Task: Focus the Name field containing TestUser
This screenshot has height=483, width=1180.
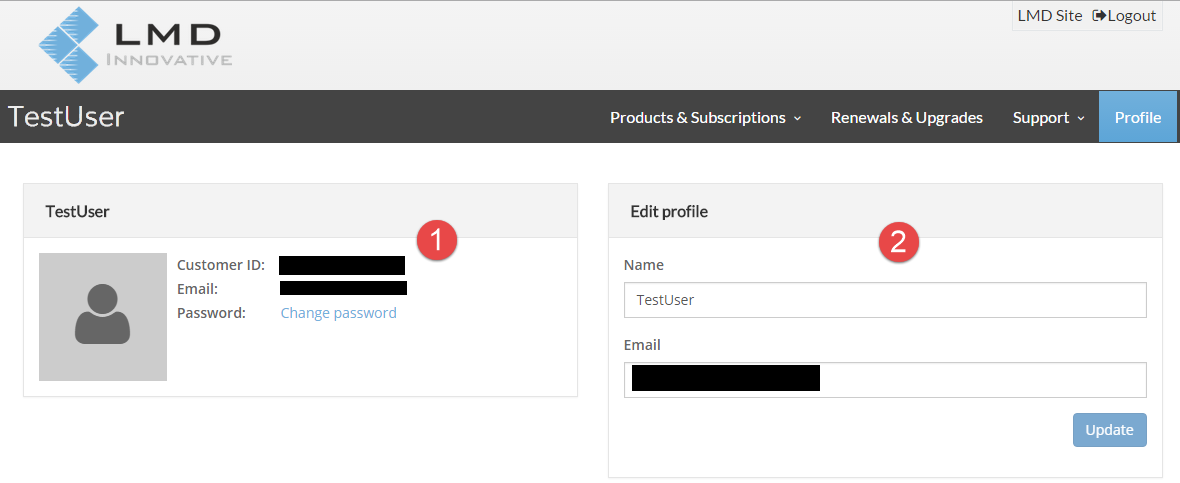Action: click(x=885, y=299)
